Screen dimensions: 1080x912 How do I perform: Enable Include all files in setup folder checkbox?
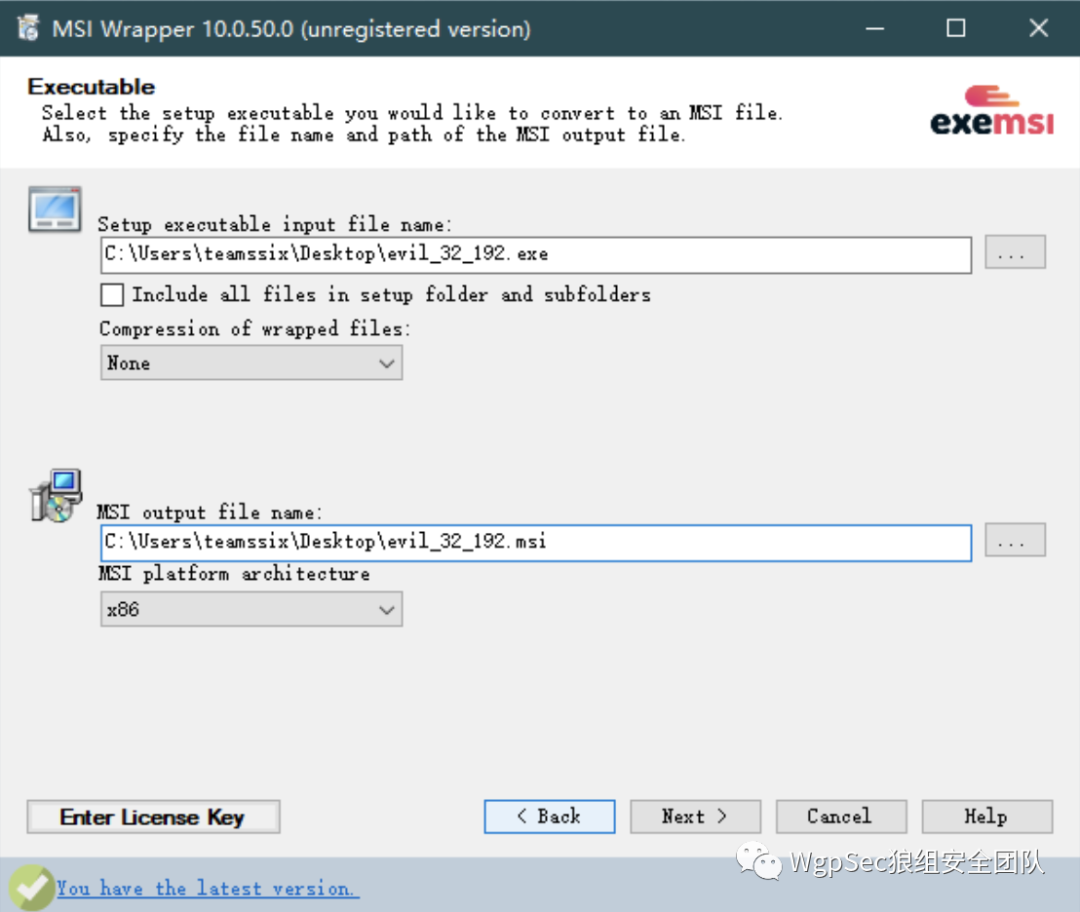[x=112, y=295]
